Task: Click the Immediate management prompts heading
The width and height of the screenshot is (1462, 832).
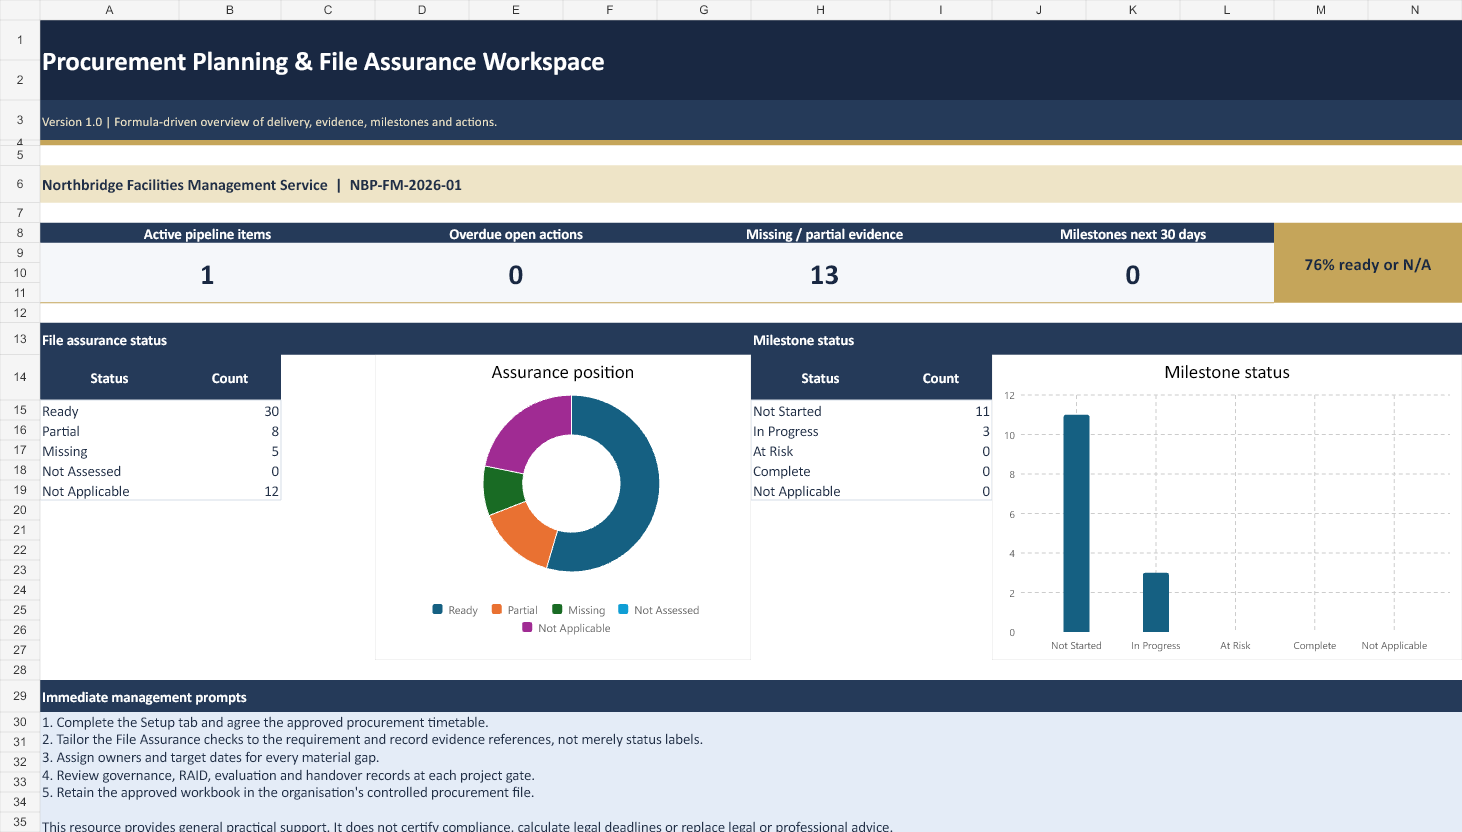Action: pyautogui.click(x=144, y=697)
